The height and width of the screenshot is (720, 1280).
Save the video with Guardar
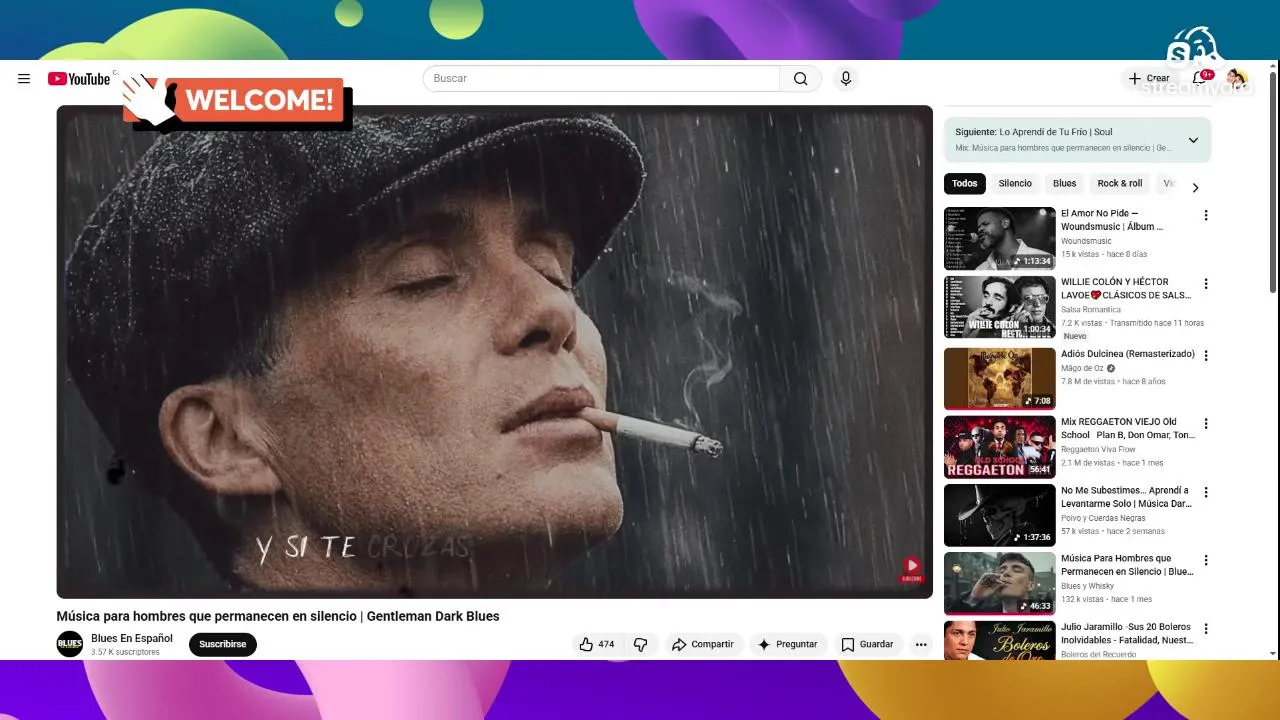[x=867, y=645]
